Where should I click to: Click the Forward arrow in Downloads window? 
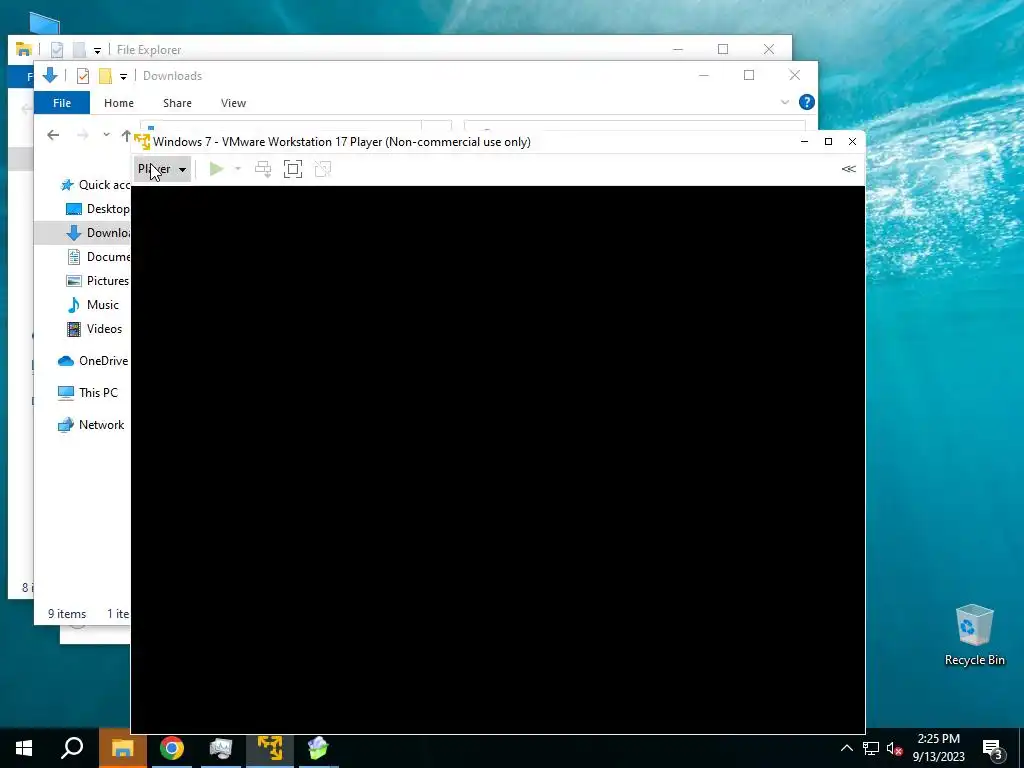(82, 135)
